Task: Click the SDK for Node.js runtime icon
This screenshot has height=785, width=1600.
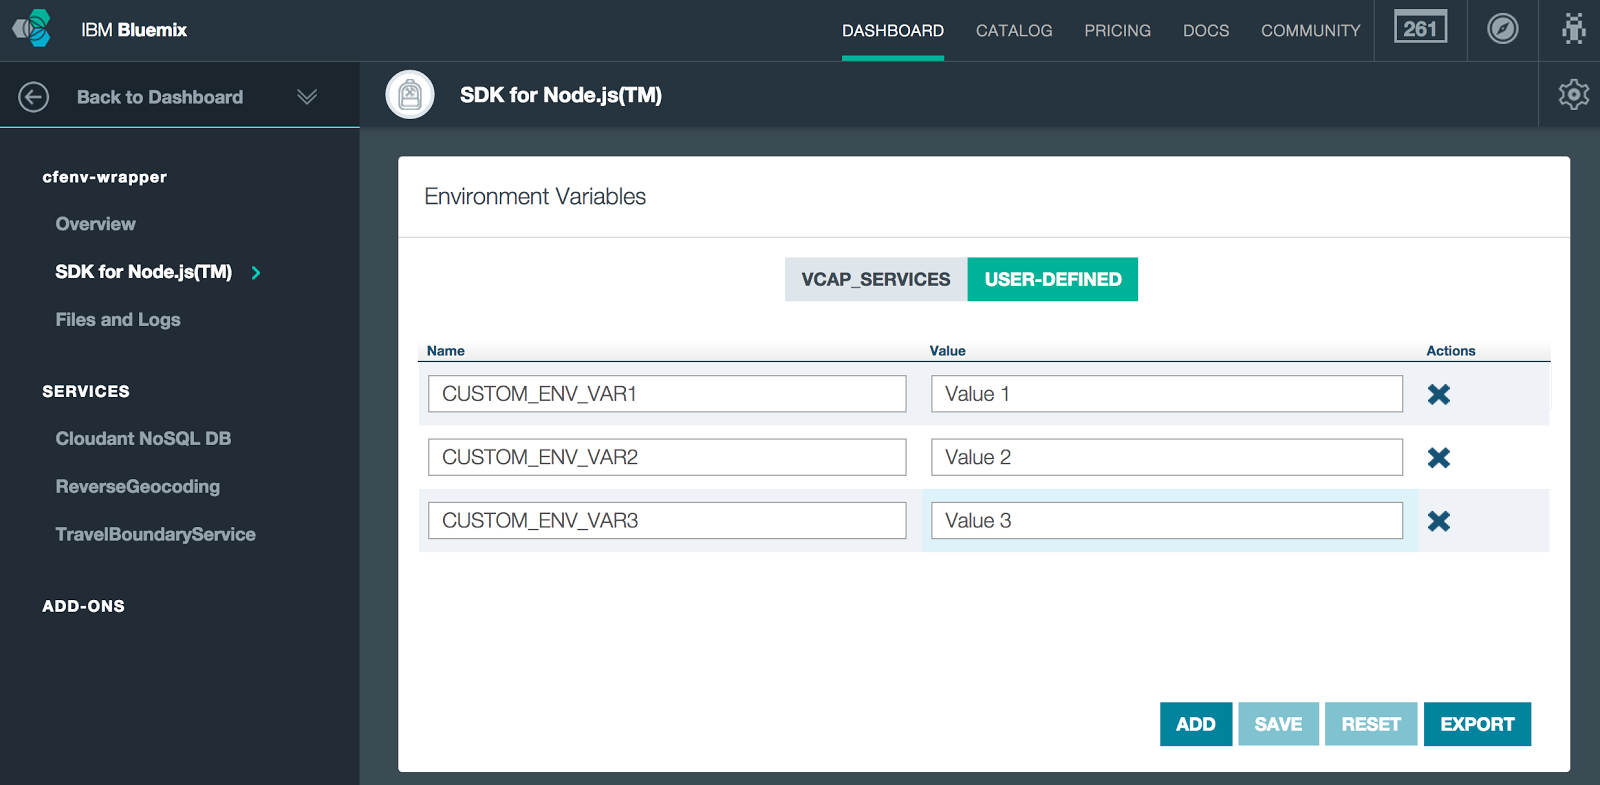Action: coord(410,95)
